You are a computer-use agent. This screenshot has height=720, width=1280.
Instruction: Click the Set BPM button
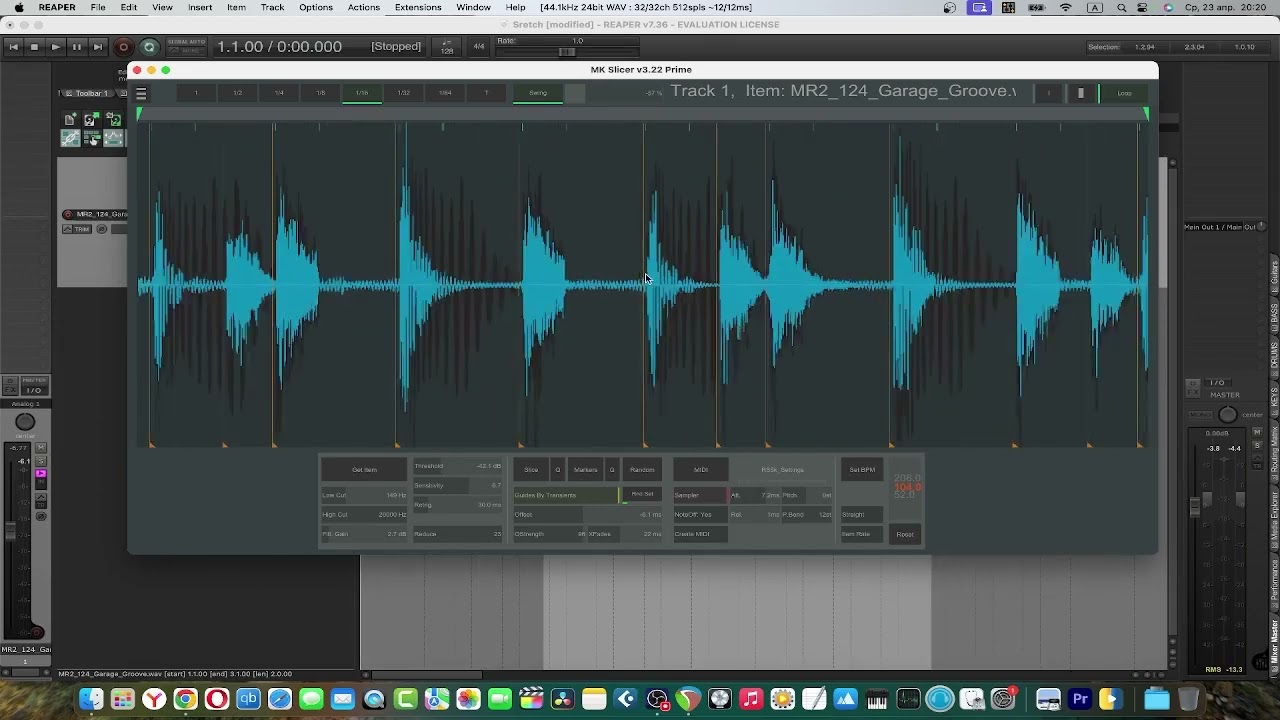tap(862, 470)
